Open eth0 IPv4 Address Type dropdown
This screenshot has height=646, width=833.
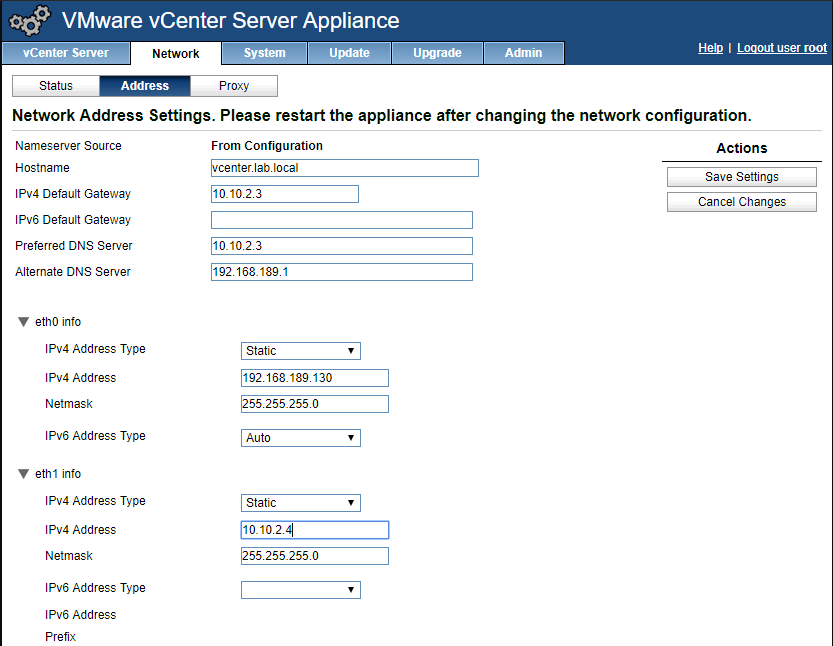(x=300, y=351)
